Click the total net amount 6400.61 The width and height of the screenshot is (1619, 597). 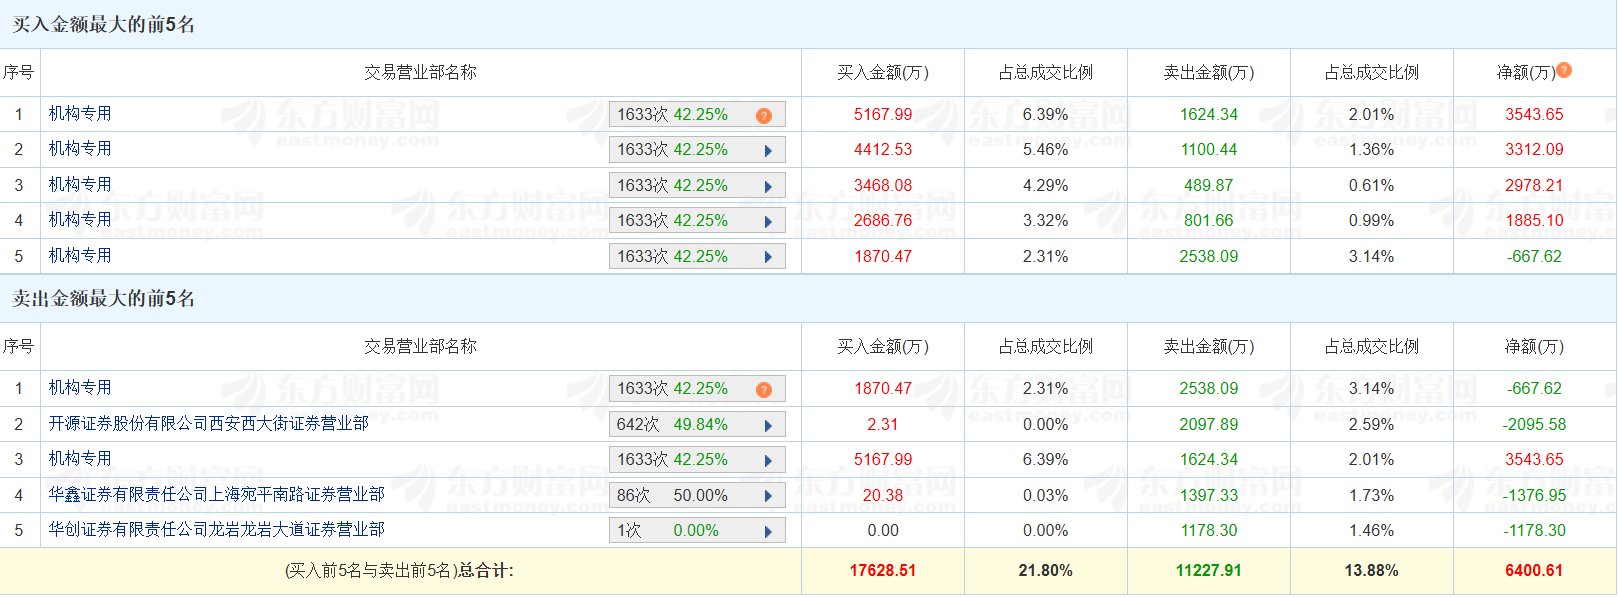coord(1533,571)
